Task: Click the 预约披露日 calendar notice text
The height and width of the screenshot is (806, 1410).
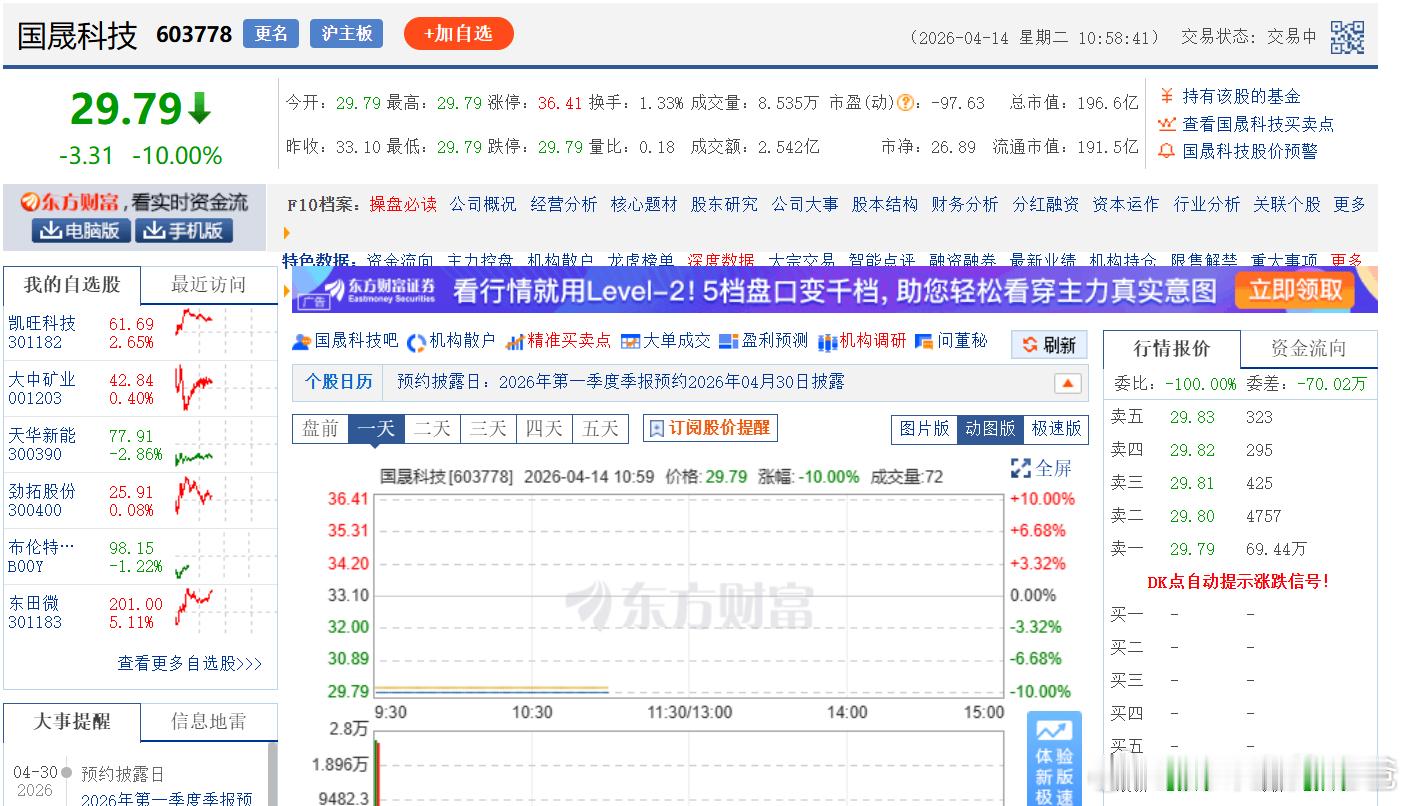Action: tap(621, 382)
